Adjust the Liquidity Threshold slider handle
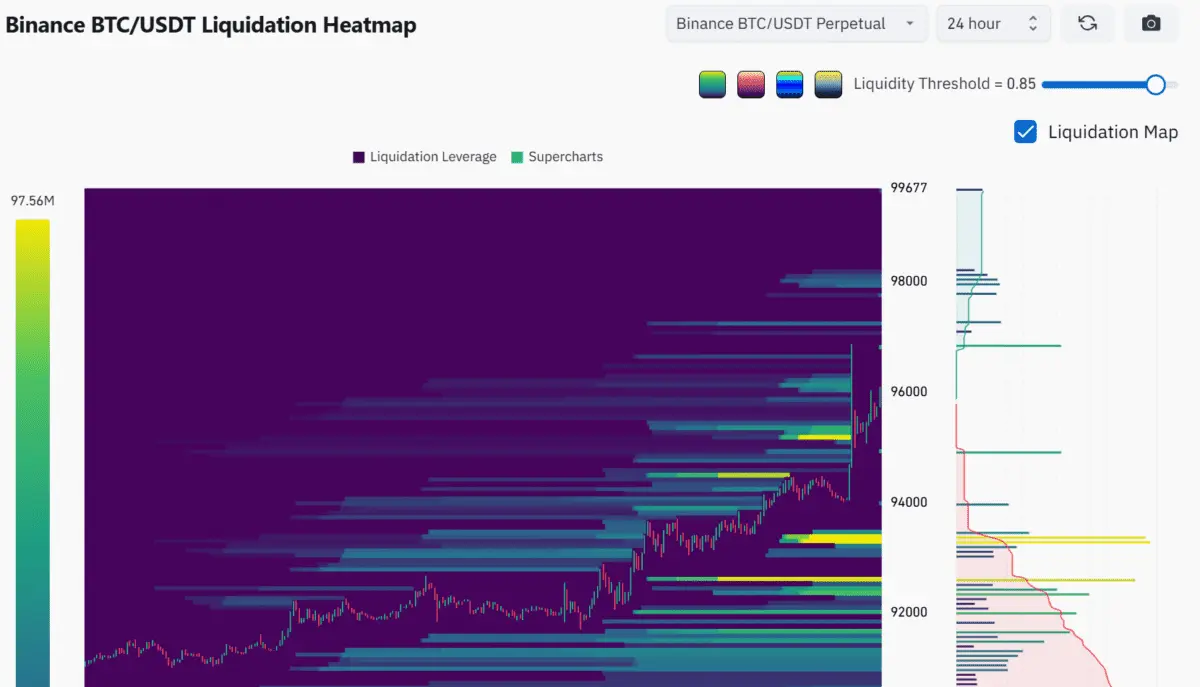The image size is (1200, 687). pos(1155,85)
